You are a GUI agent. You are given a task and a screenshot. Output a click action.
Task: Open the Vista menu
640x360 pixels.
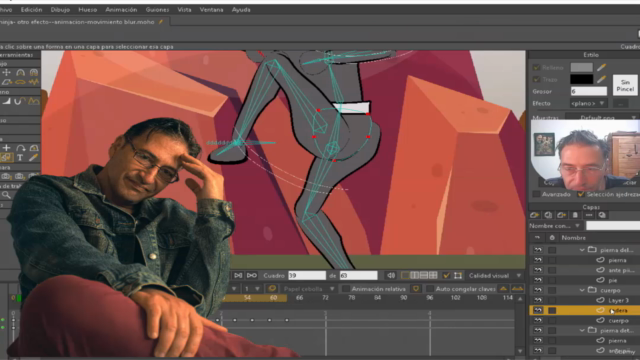click(x=184, y=9)
